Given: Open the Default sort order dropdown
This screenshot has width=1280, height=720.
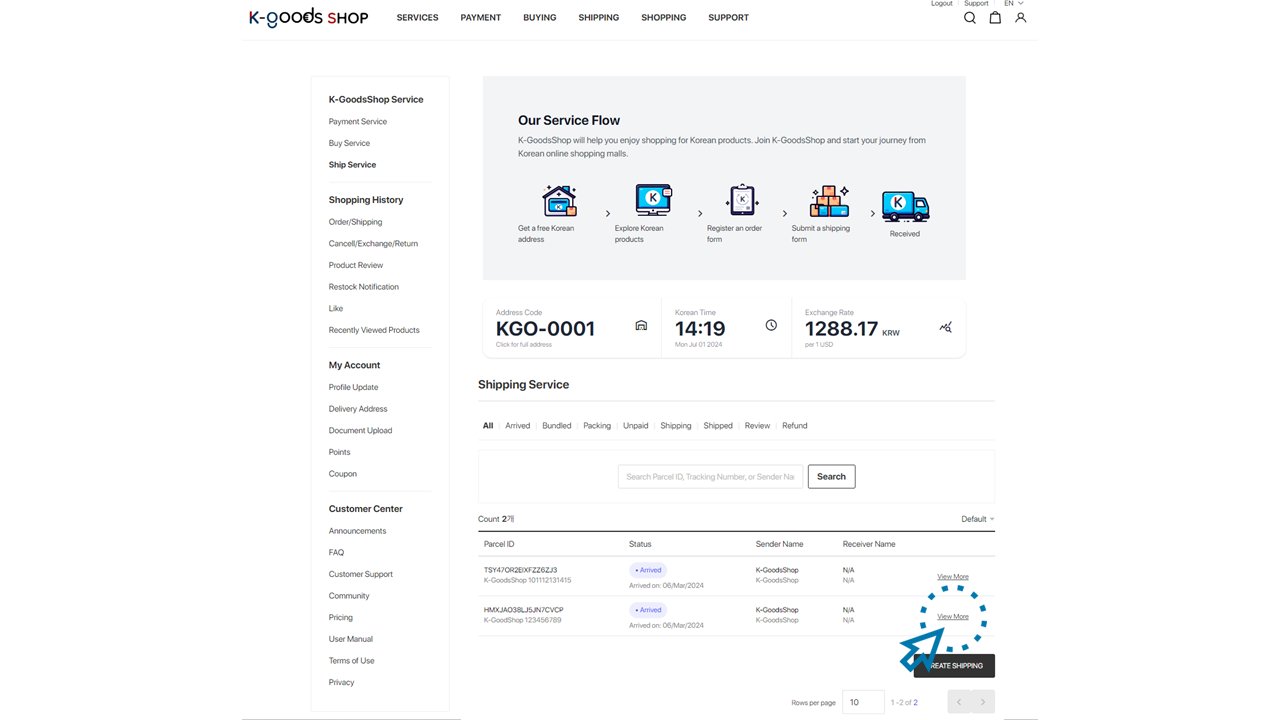Looking at the screenshot, I should 977,519.
